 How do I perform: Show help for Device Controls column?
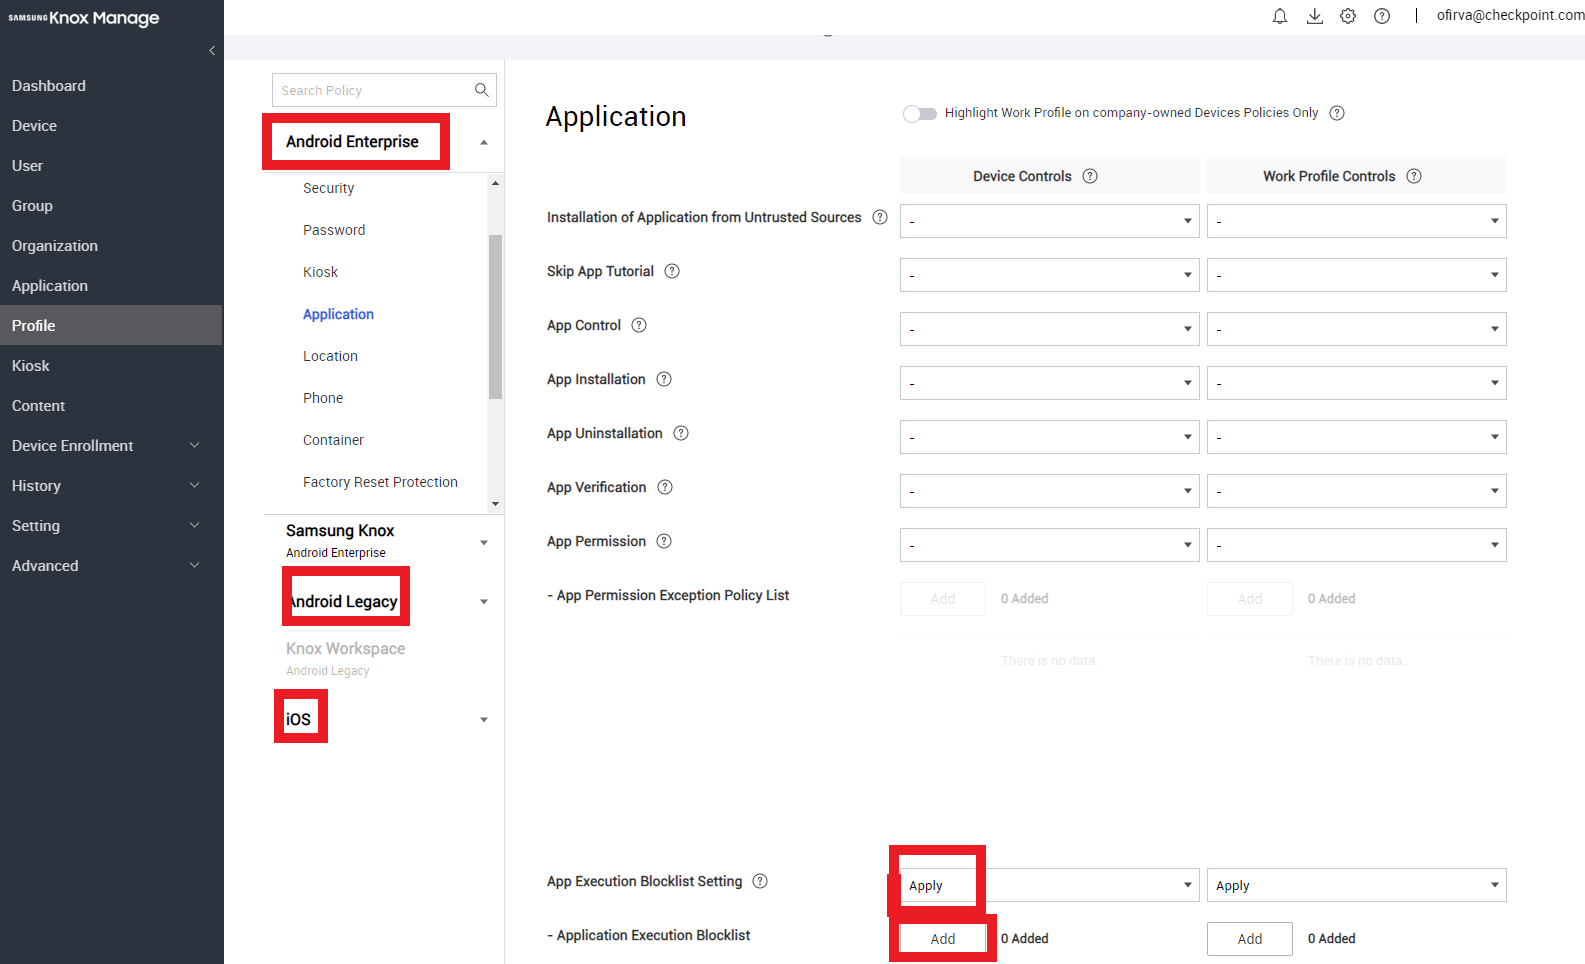click(x=1090, y=176)
